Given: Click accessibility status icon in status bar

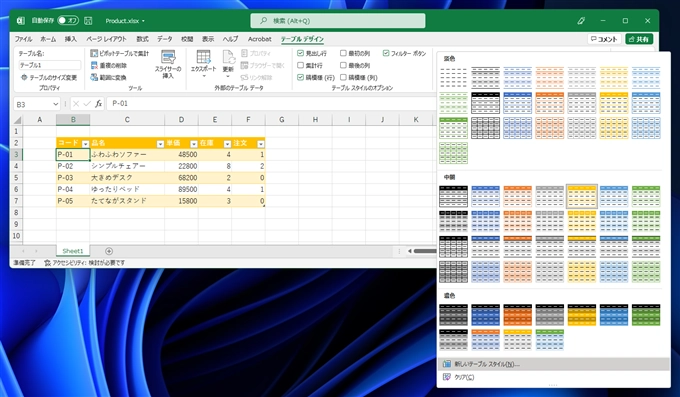Looking at the screenshot, I should (x=47, y=263).
